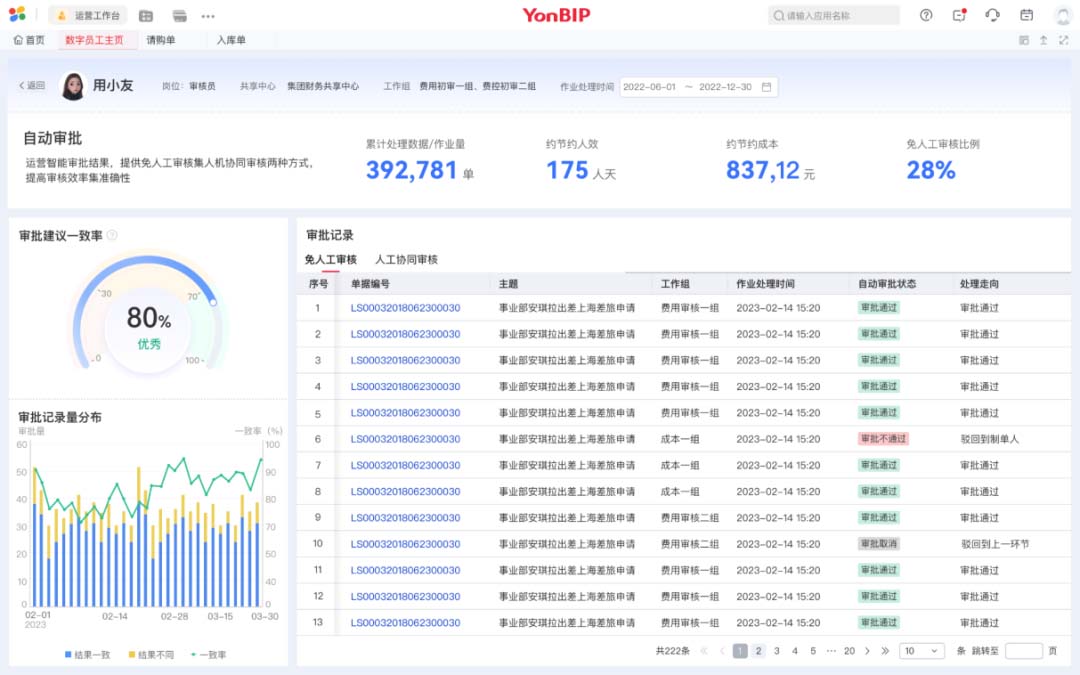This screenshot has width=1080, height=675.
Task: Open the 作业处理时间 date range field
Action: pos(698,87)
